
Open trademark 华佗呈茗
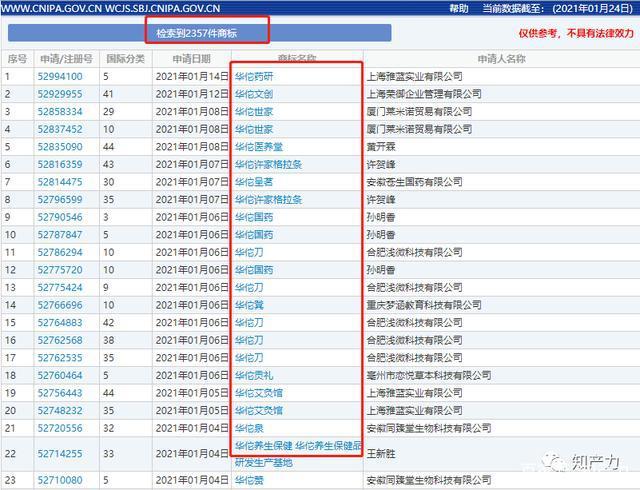pos(254,182)
